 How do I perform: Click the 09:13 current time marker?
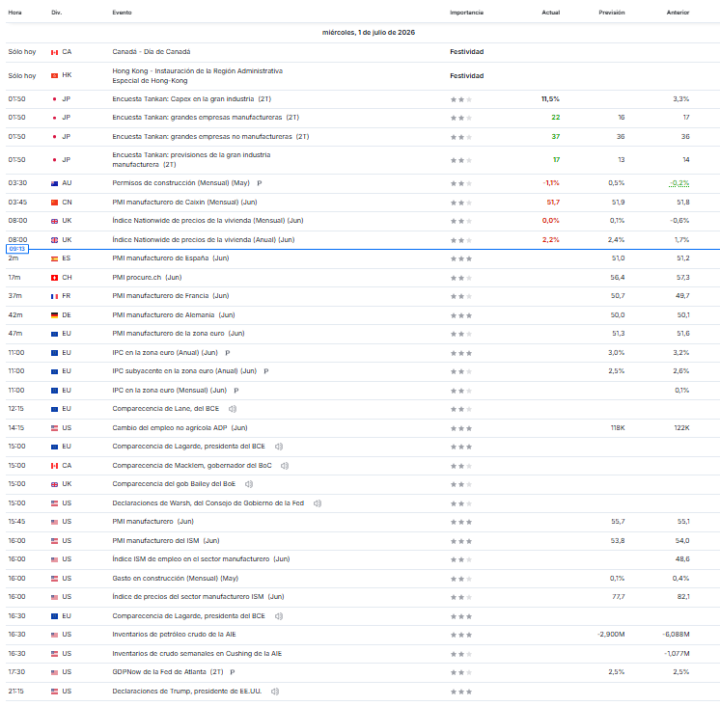click(x=17, y=249)
